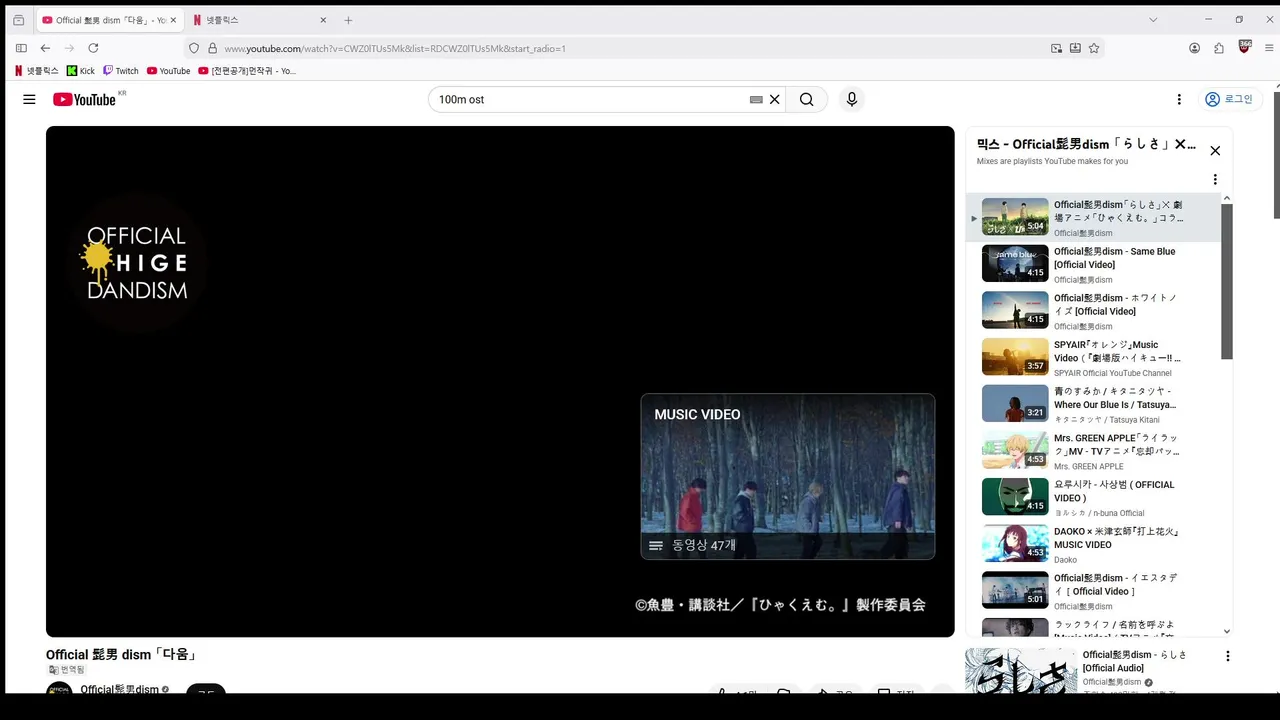Open the on-screen keyboard icon in search box
Image resolution: width=1280 pixels, height=720 pixels.
[756, 99]
